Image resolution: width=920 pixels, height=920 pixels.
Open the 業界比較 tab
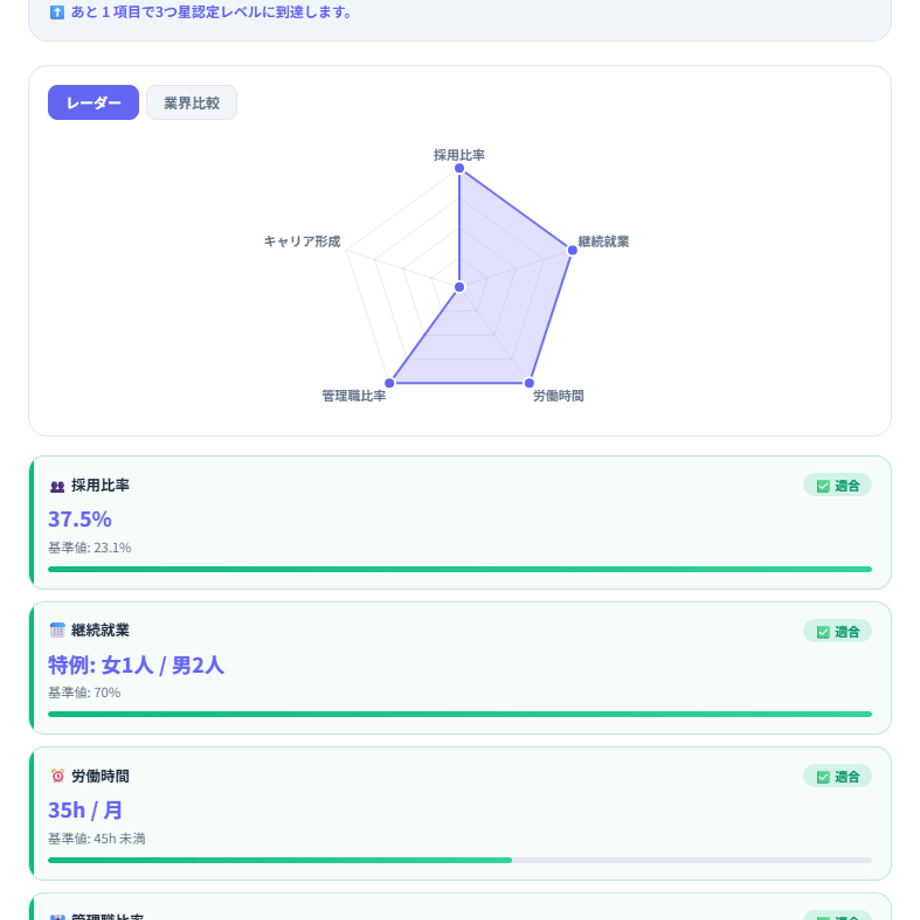(191, 103)
